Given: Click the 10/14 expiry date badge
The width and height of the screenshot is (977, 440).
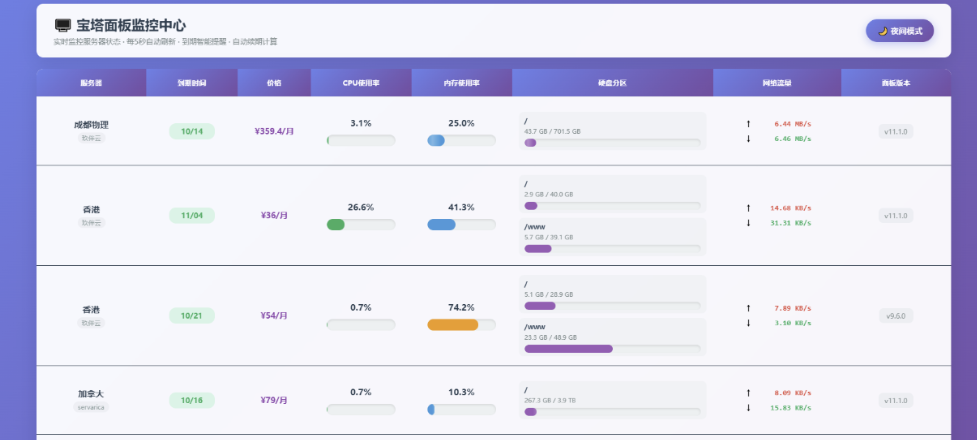Looking at the screenshot, I should coord(192,131).
